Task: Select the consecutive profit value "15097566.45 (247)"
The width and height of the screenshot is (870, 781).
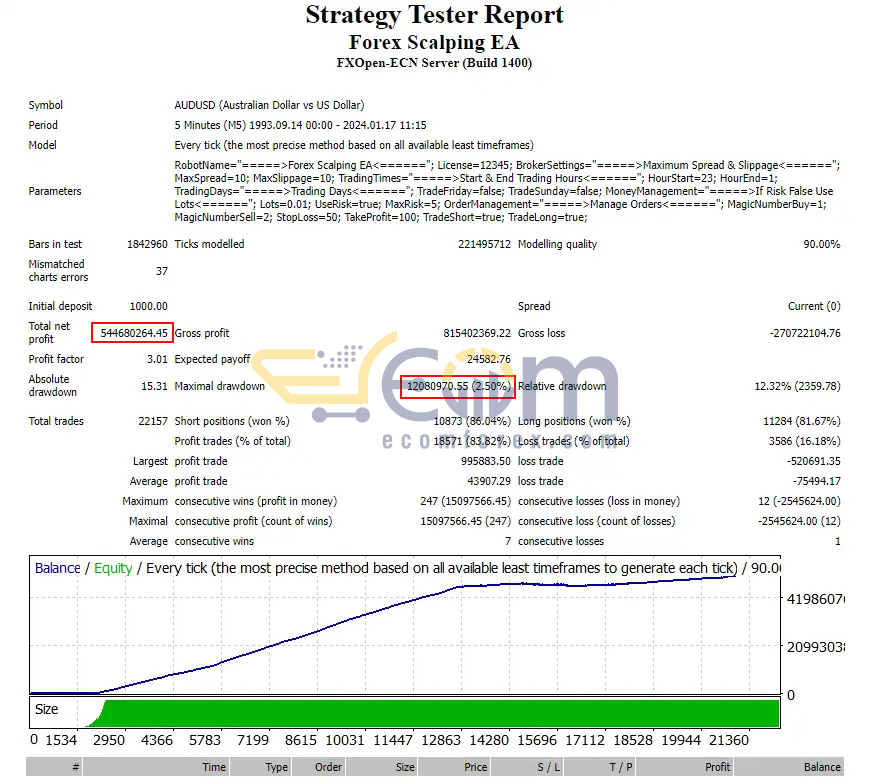Action: 466,521
